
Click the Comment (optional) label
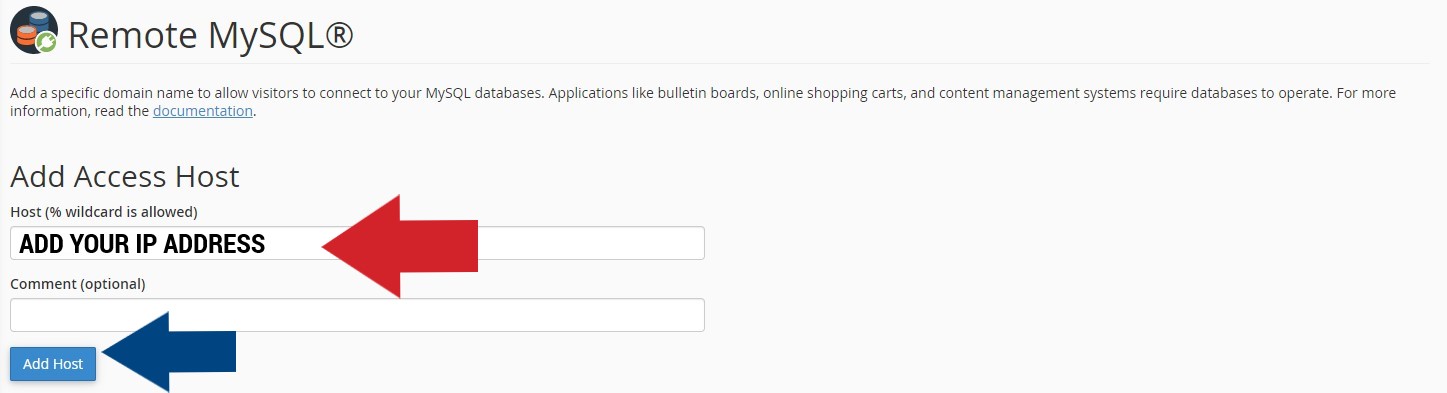click(x=78, y=284)
